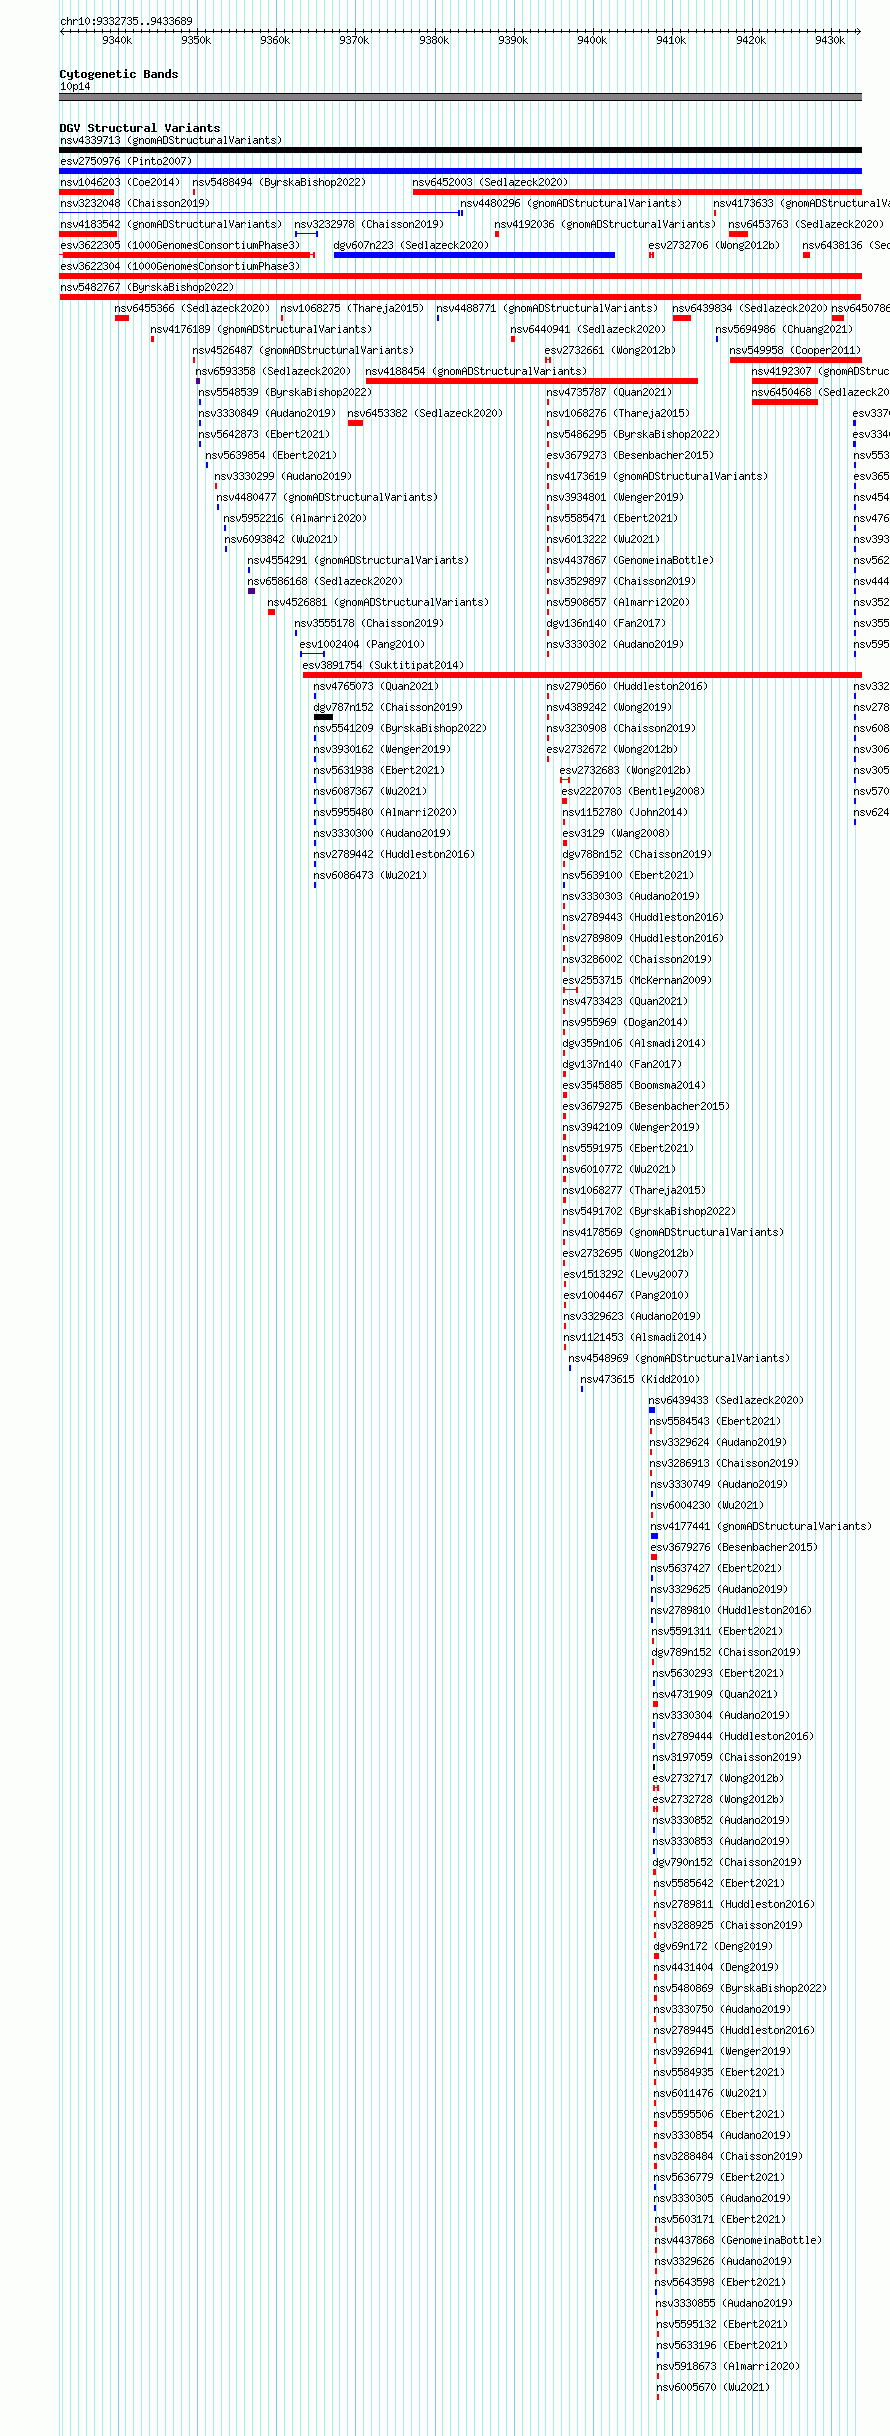The width and height of the screenshot is (890, 2436).
Task: Click the 9420k ruler tick label
Action: pos(751,40)
